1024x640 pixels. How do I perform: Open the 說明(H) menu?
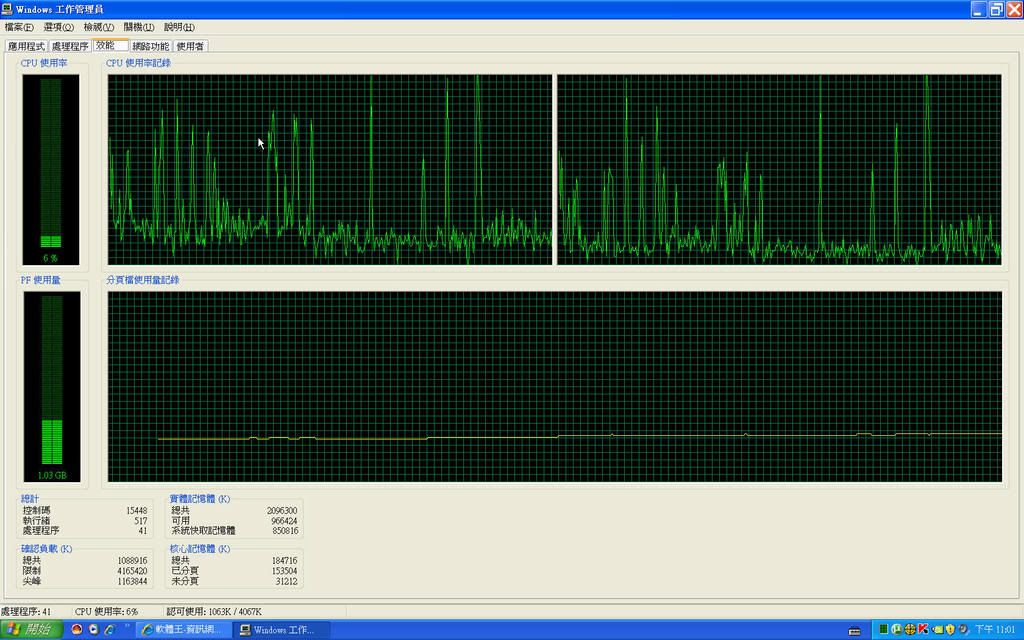tap(179, 27)
